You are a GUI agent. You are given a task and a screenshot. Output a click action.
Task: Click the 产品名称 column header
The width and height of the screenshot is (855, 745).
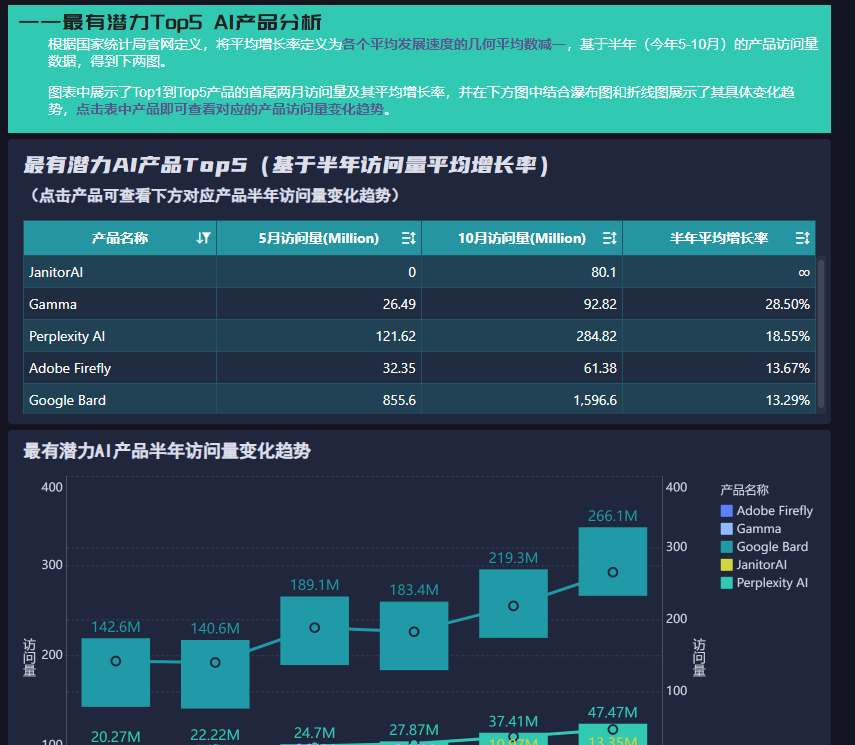[119, 238]
